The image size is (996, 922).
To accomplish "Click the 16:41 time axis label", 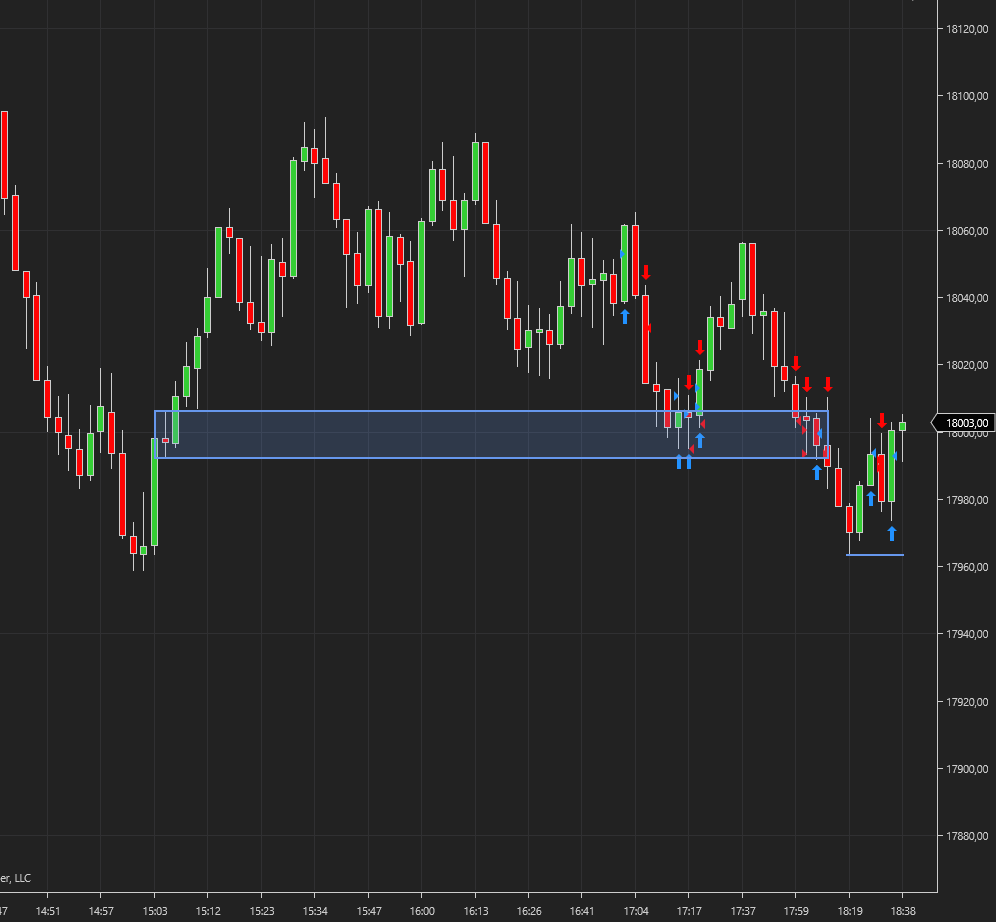I will pos(582,911).
